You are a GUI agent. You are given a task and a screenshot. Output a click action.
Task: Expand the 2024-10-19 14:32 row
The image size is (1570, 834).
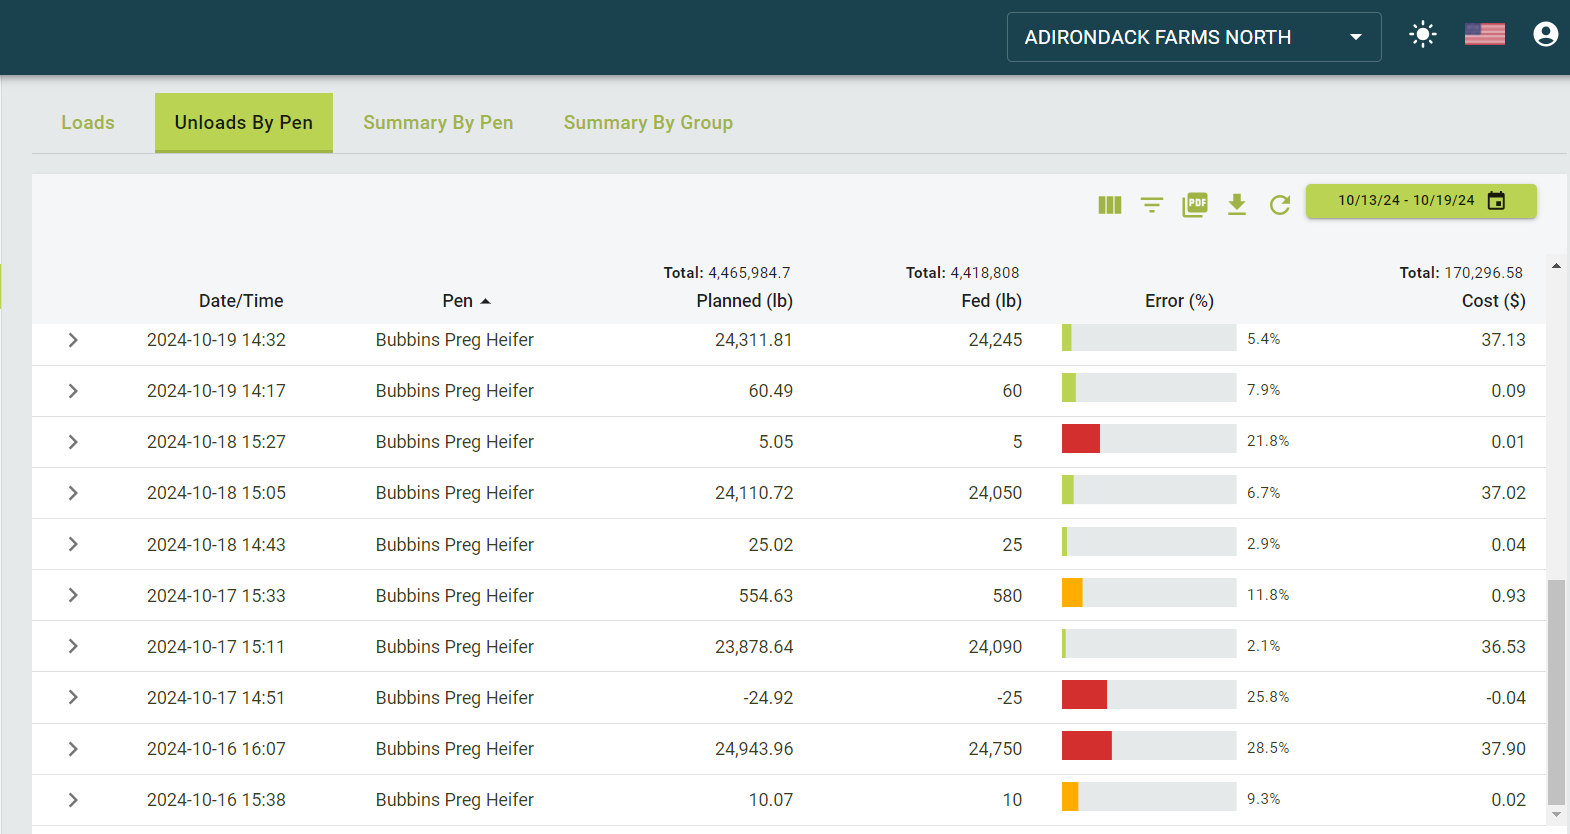(73, 340)
